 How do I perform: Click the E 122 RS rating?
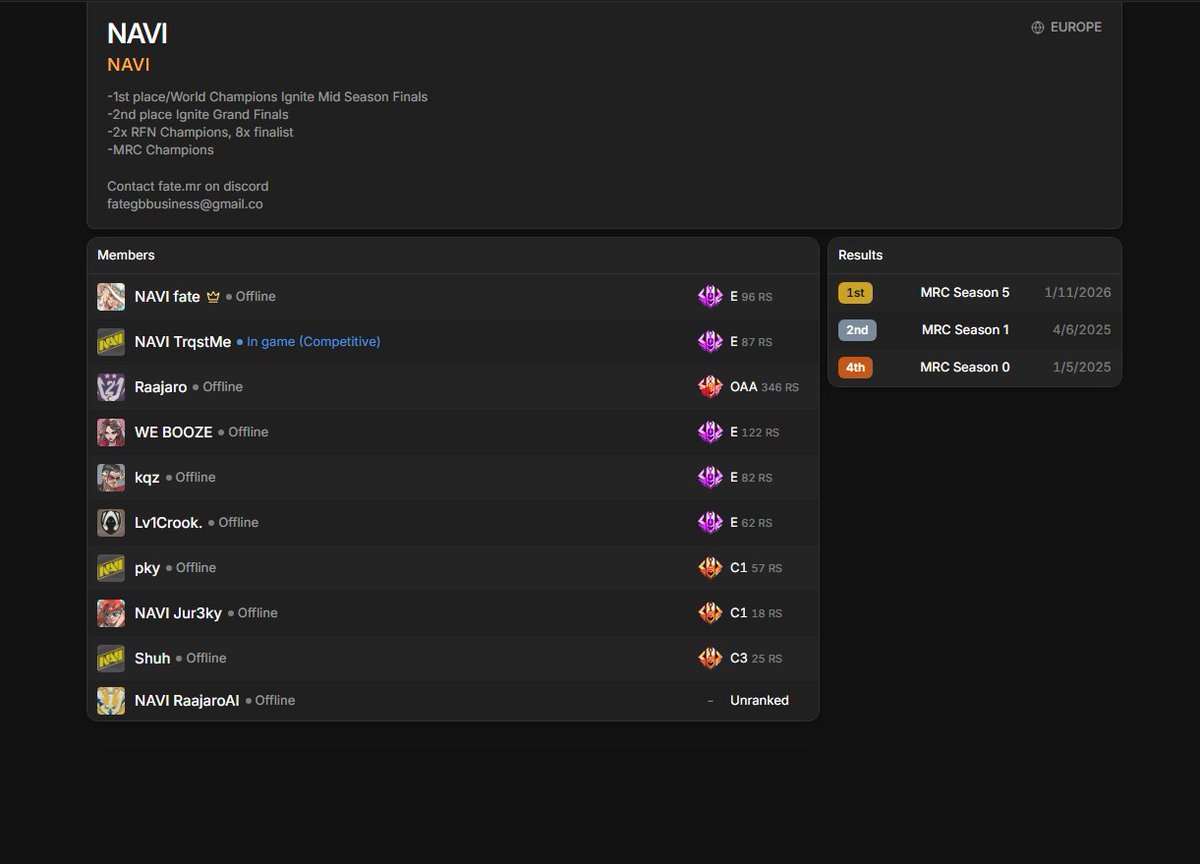coord(754,432)
